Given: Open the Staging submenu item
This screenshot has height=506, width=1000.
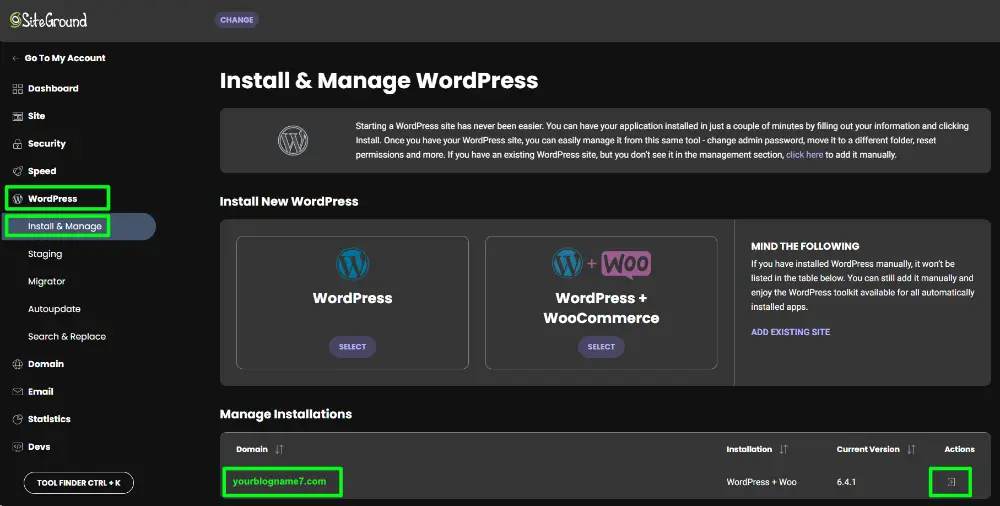Looking at the screenshot, I should [45, 254].
